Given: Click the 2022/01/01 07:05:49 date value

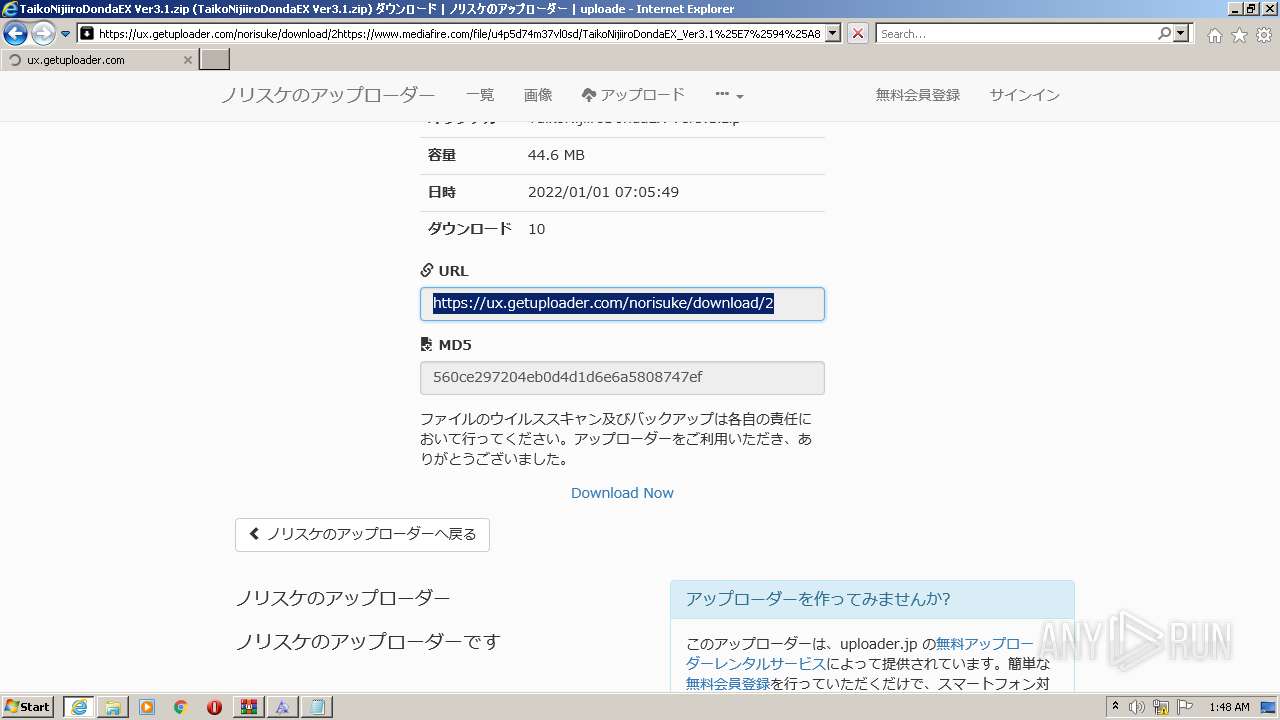Looking at the screenshot, I should tap(603, 192).
